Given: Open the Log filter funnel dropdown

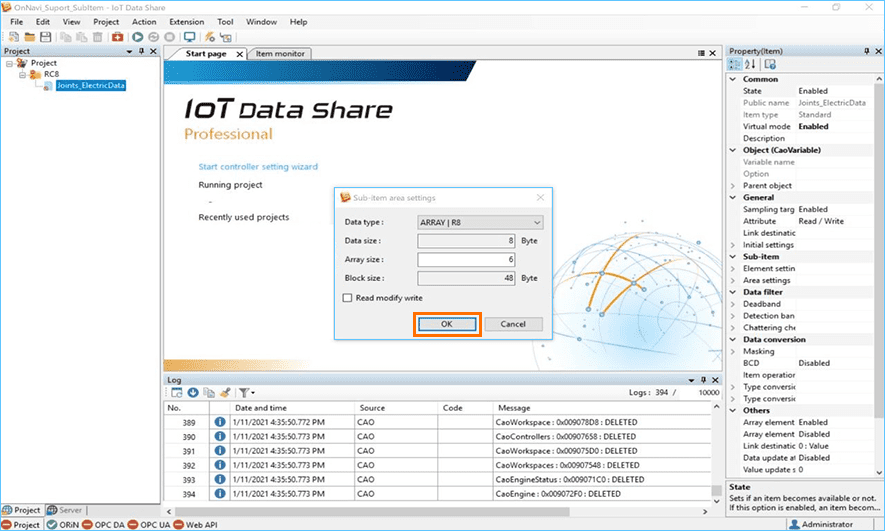Looking at the screenshot, I should pos(247,392).
